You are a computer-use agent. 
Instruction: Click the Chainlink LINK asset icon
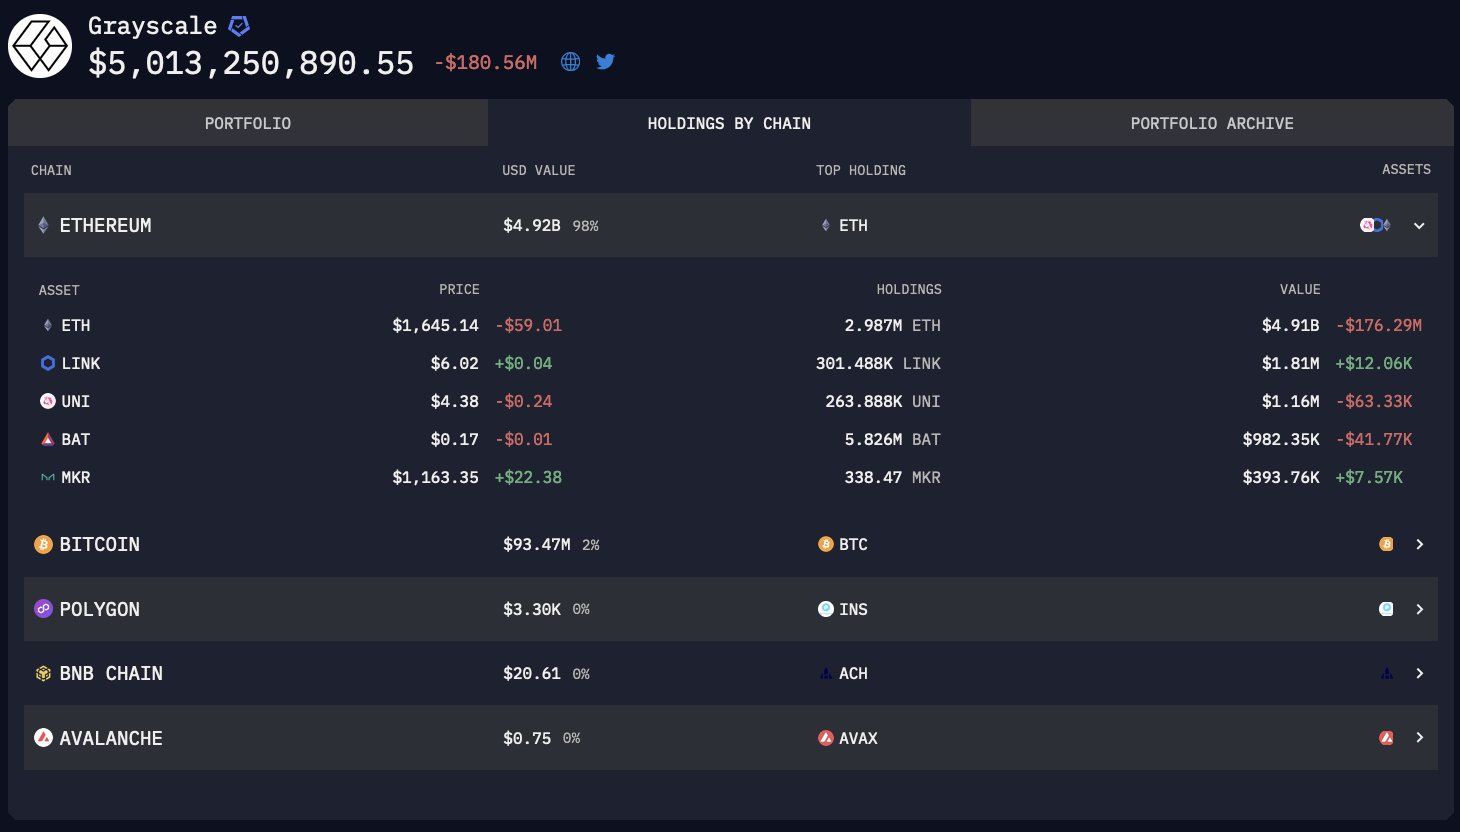[47, 363]
